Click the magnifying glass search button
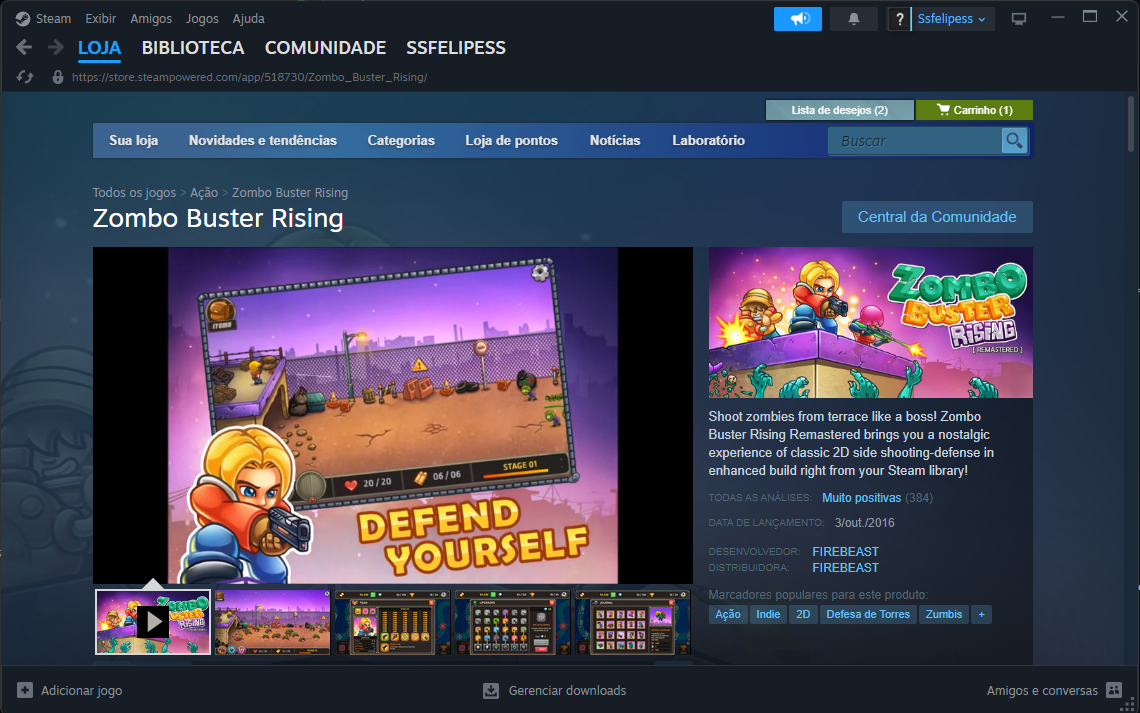1140x713 pixels. point(1014,140)
